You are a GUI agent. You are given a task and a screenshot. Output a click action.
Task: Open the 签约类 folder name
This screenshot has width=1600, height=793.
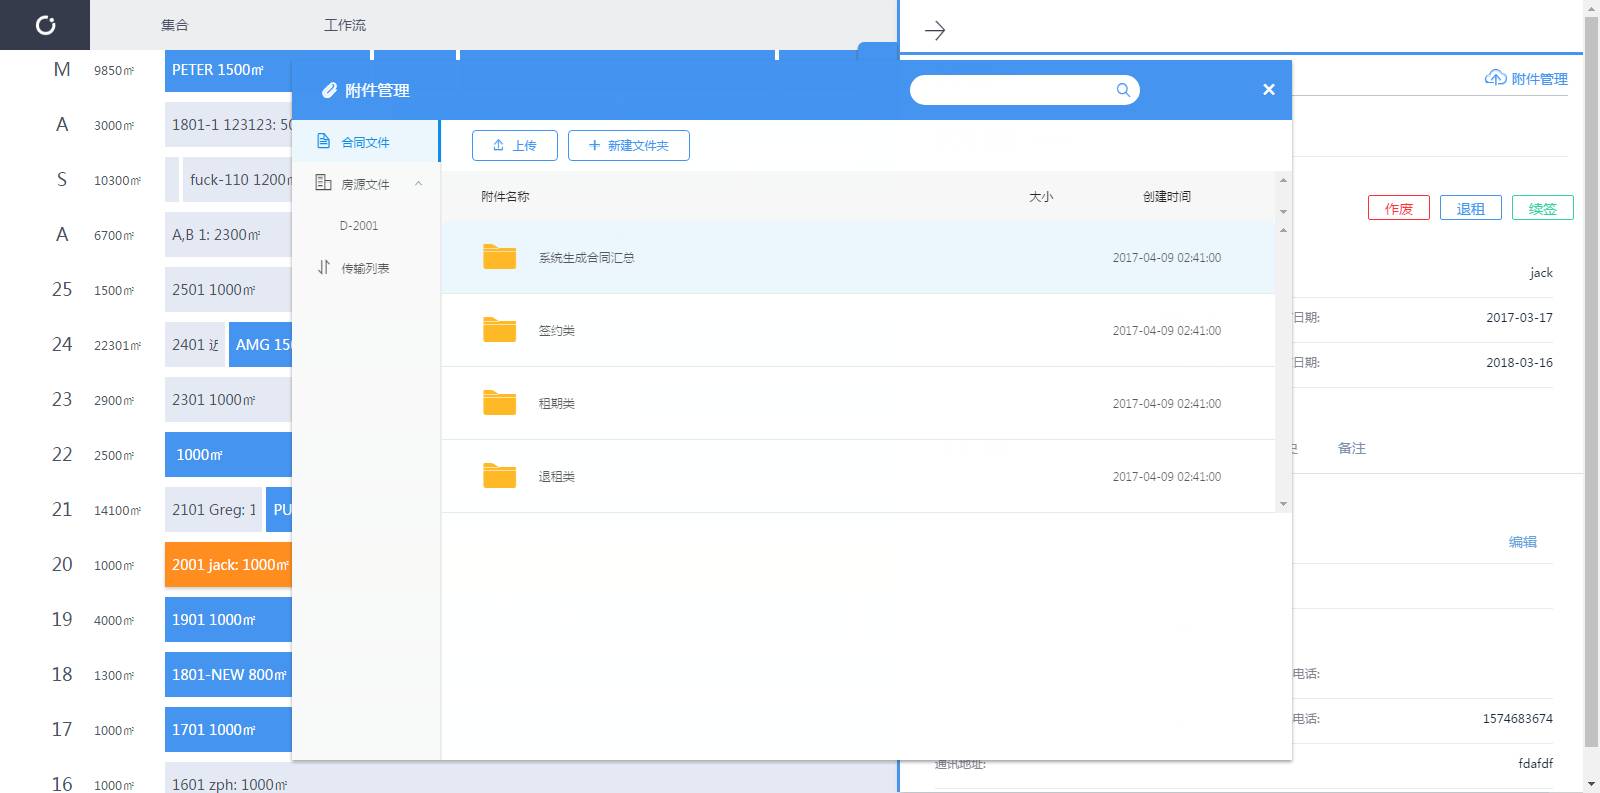coord(557,331)
